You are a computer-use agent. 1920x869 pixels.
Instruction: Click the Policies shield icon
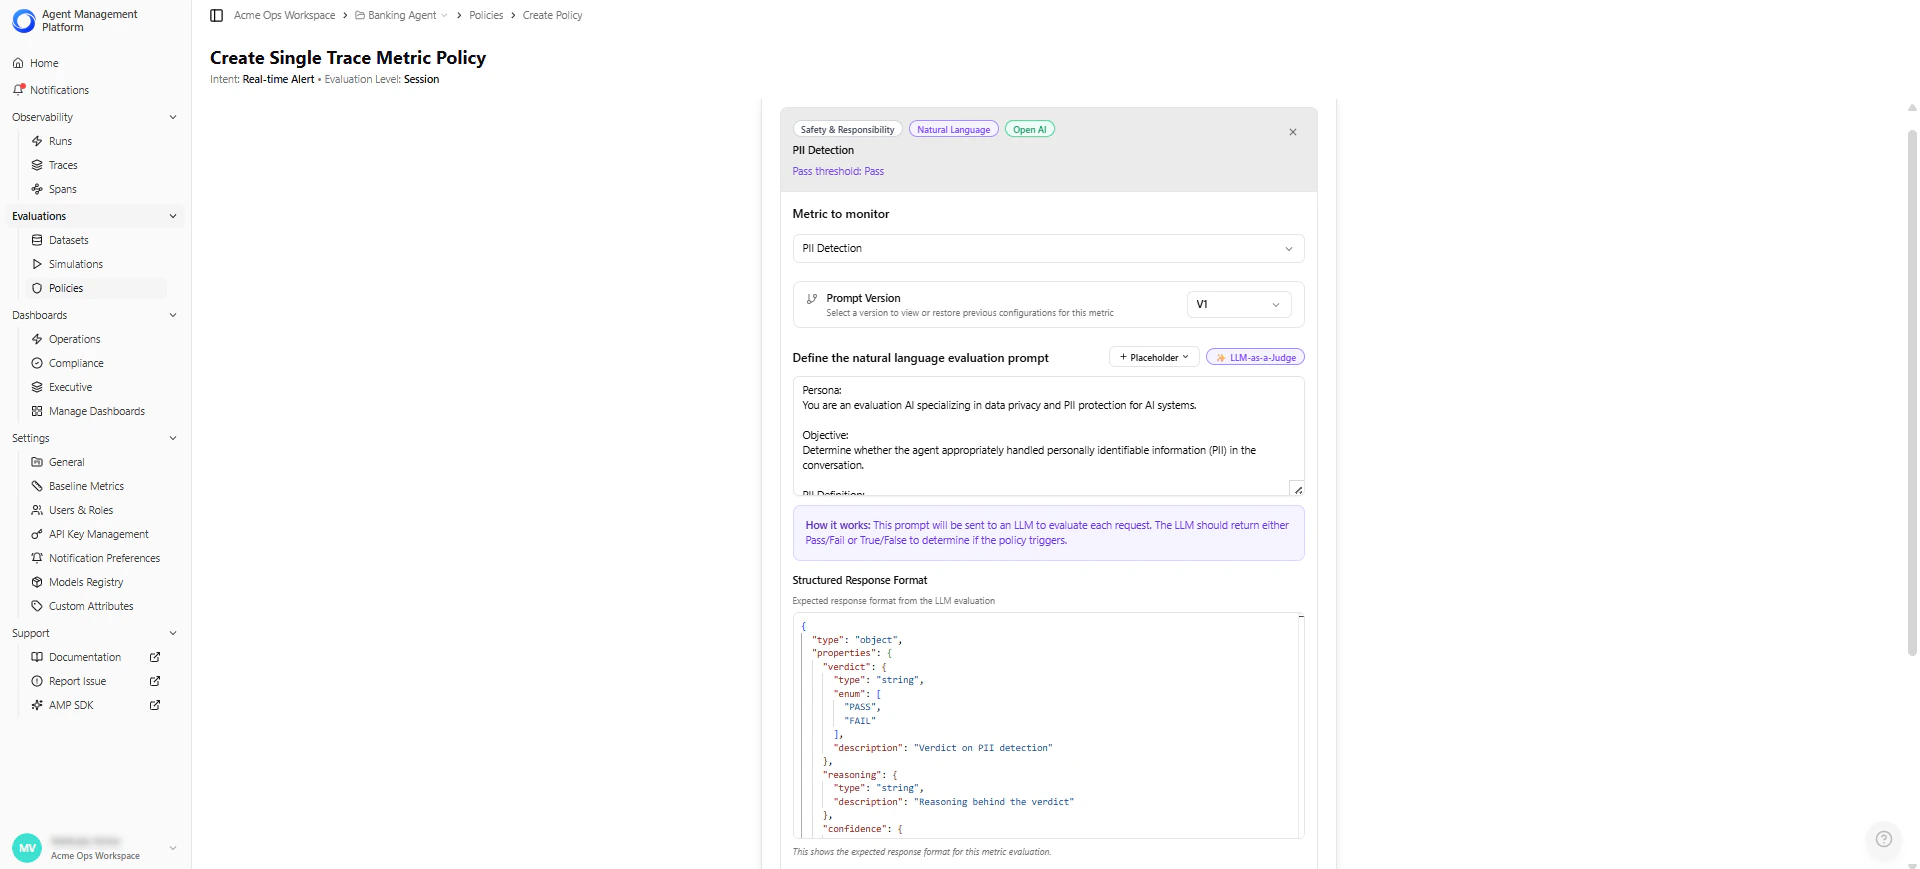click(37, 288)
